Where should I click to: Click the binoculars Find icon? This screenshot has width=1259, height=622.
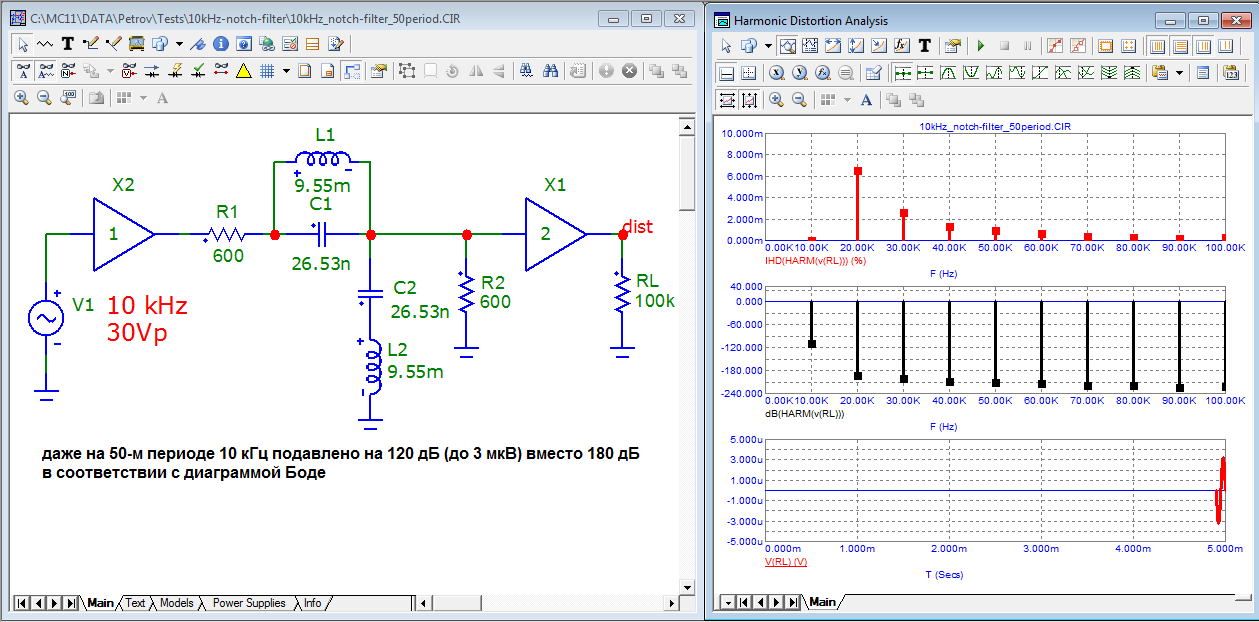[x=550, y=71]
